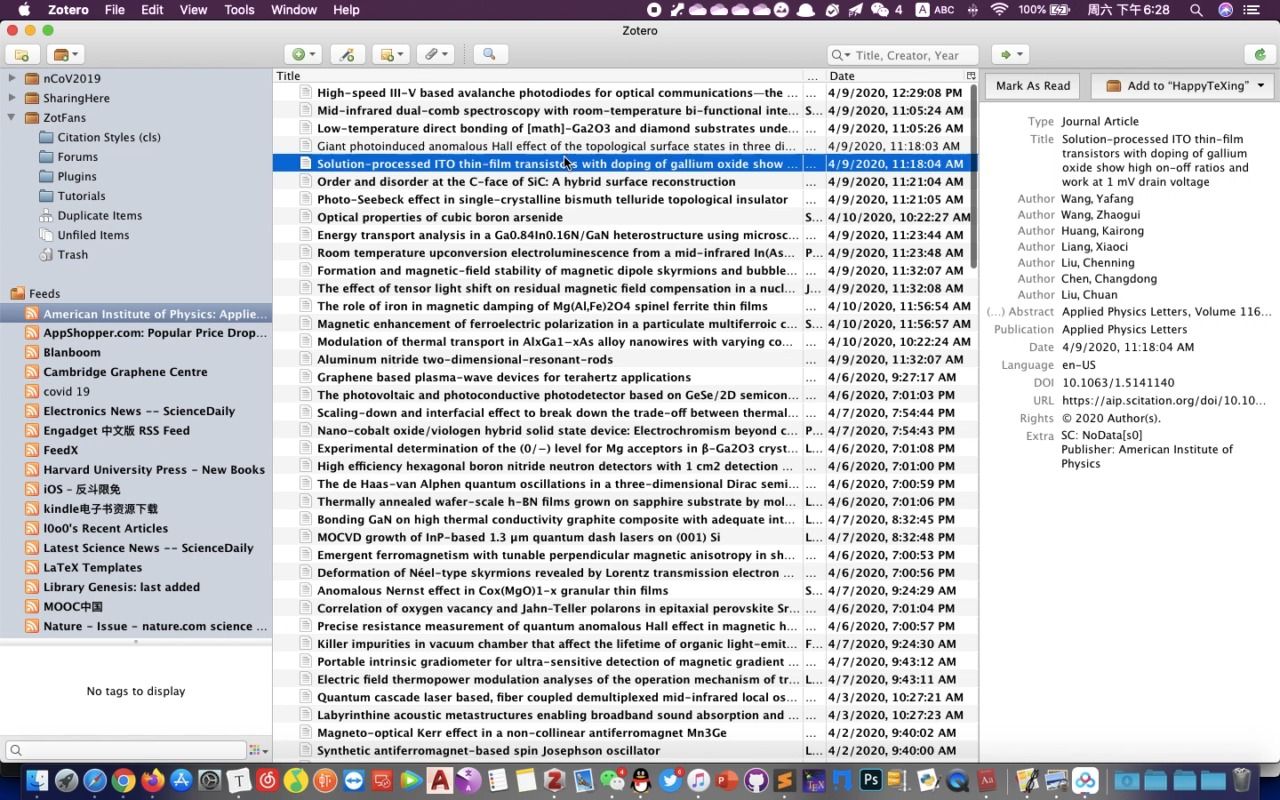Expand the (...) Abstract field
The height and width of the screenshot is (800, 1280).
pos(1020,312)
